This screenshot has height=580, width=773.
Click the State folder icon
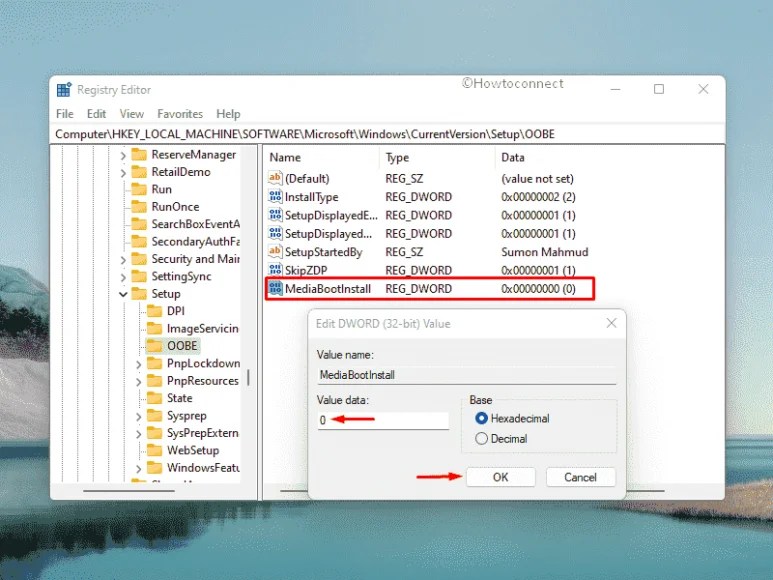tap(155, 398)
